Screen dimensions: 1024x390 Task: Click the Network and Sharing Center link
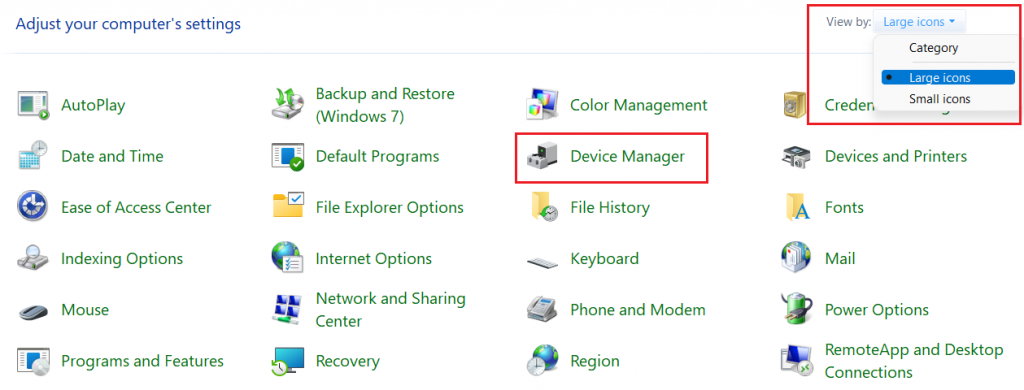pyautogui.click(x=391, y=310)
